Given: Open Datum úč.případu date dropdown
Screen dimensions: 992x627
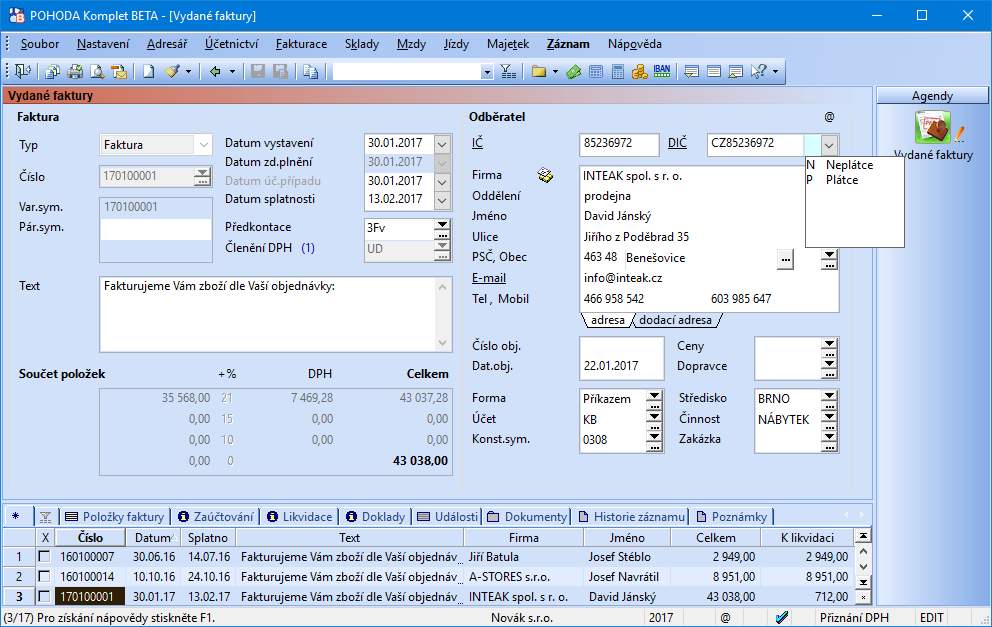Looking at the screenshot, I should coord(442,182).
